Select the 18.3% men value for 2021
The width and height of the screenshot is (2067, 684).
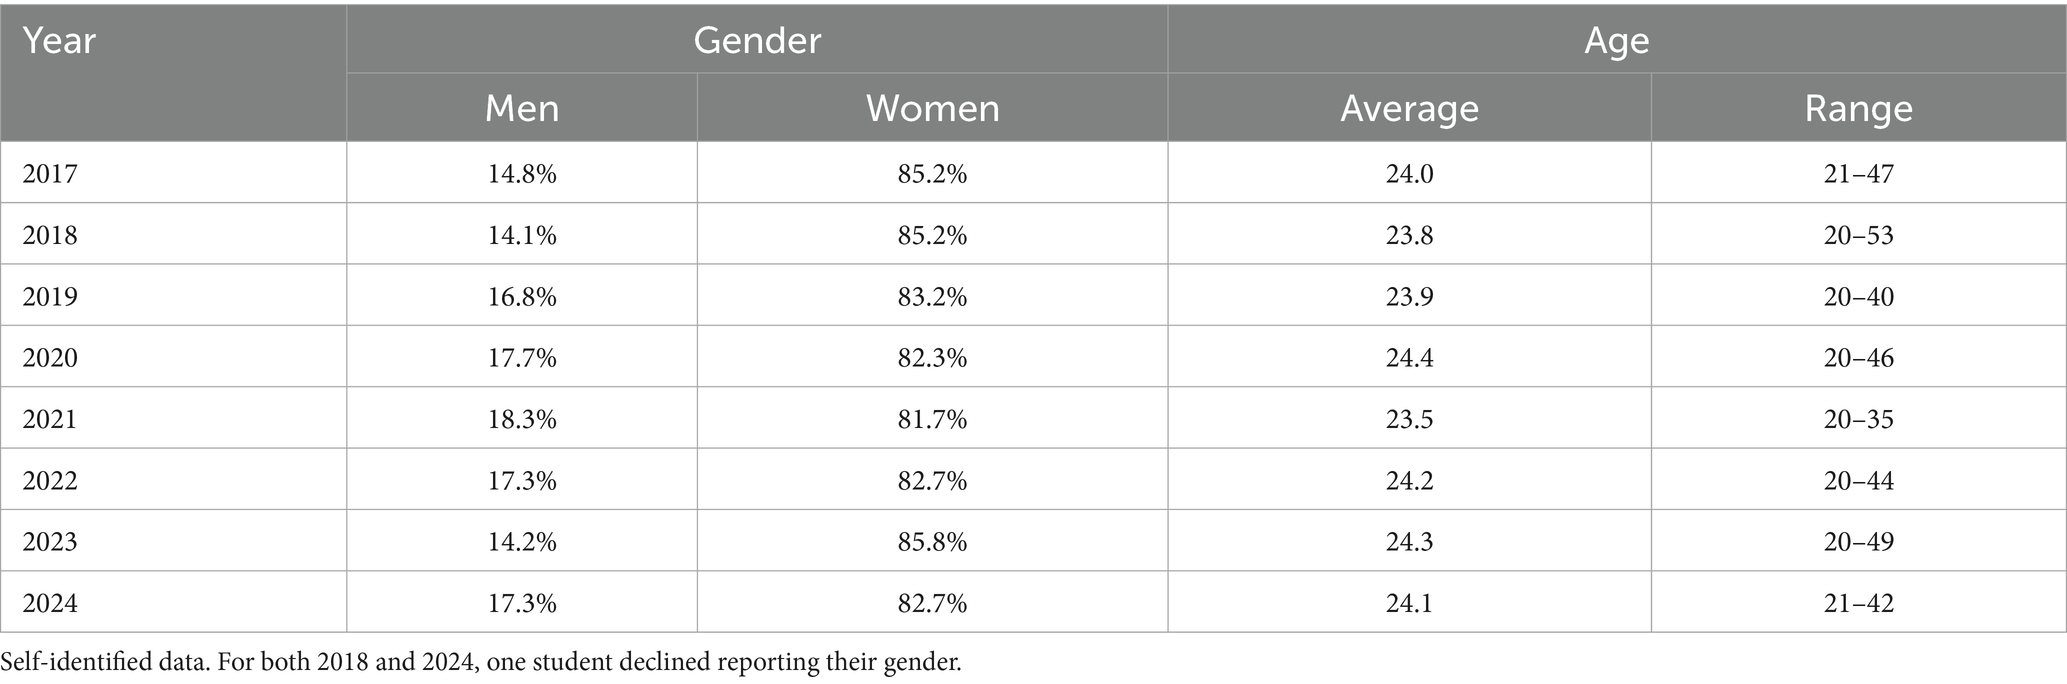(522, 419)
